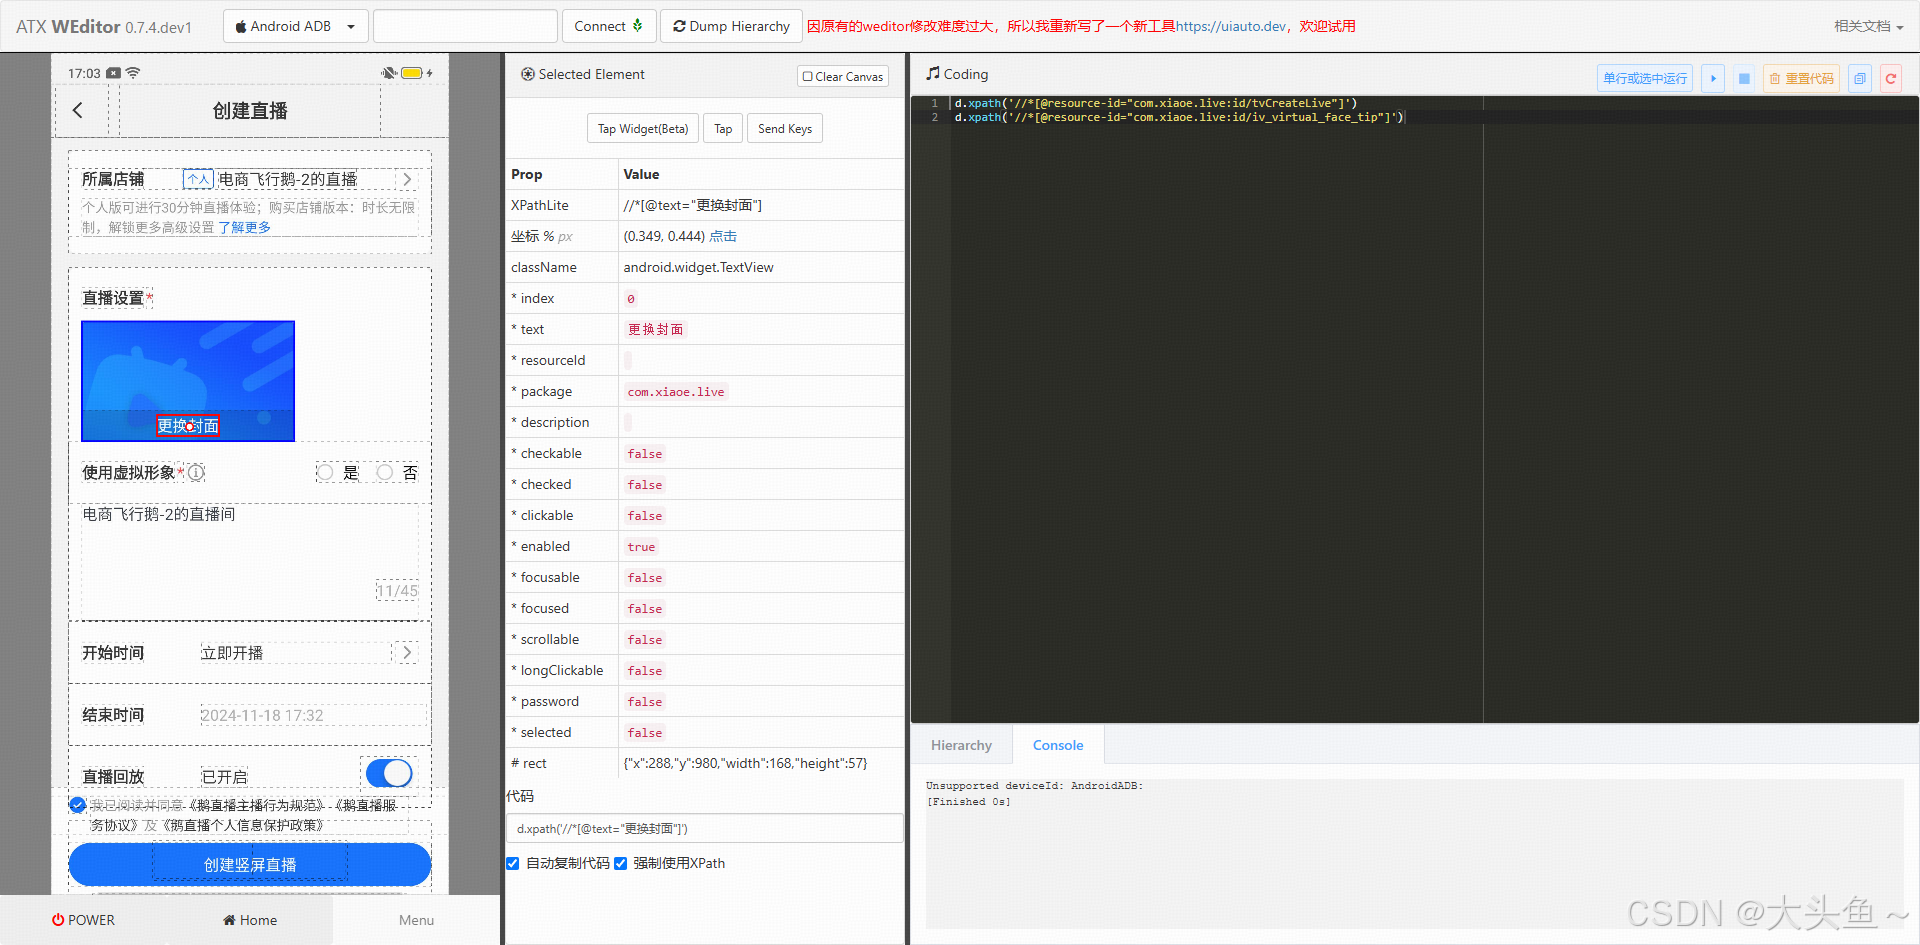1920x945 pixels.
Task: Uncheck the 自动复制代码 checkbox
Action: [x=512, y=863]
